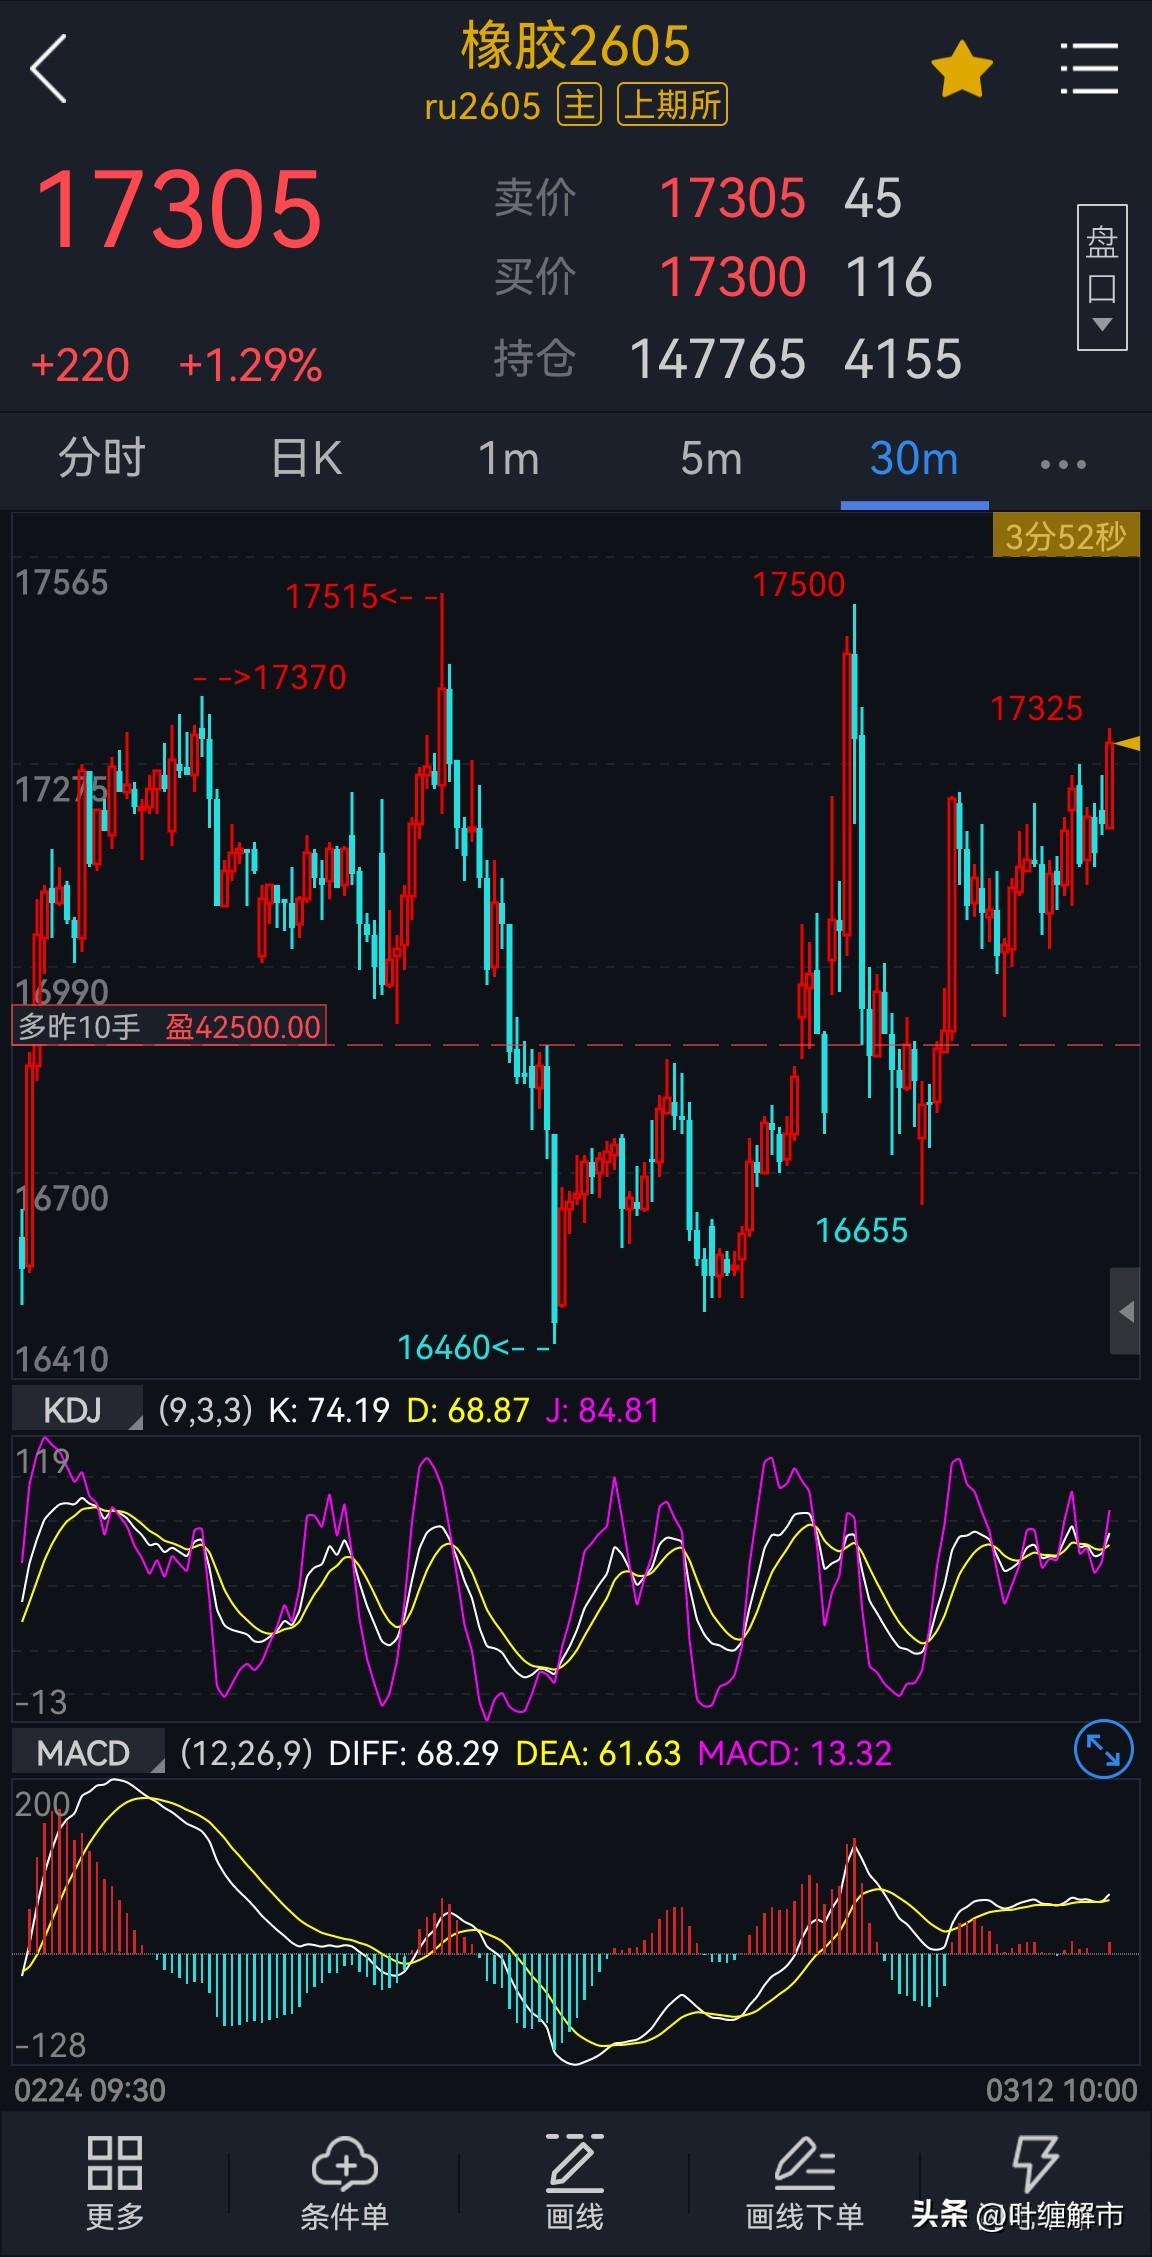Click the 17325 latest high label
The image size is (1152, 2257).
[1037, 709]
